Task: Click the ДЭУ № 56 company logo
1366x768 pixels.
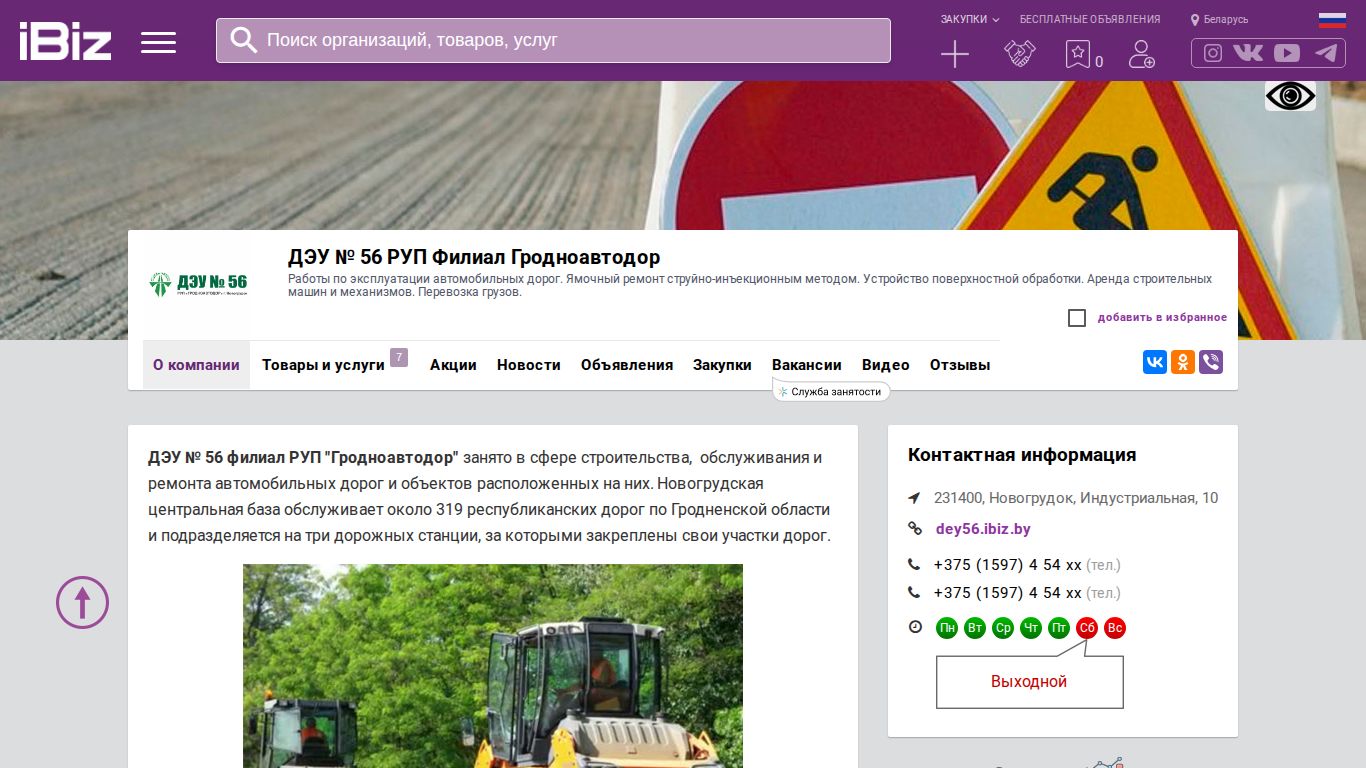Action: coord(198,284)
